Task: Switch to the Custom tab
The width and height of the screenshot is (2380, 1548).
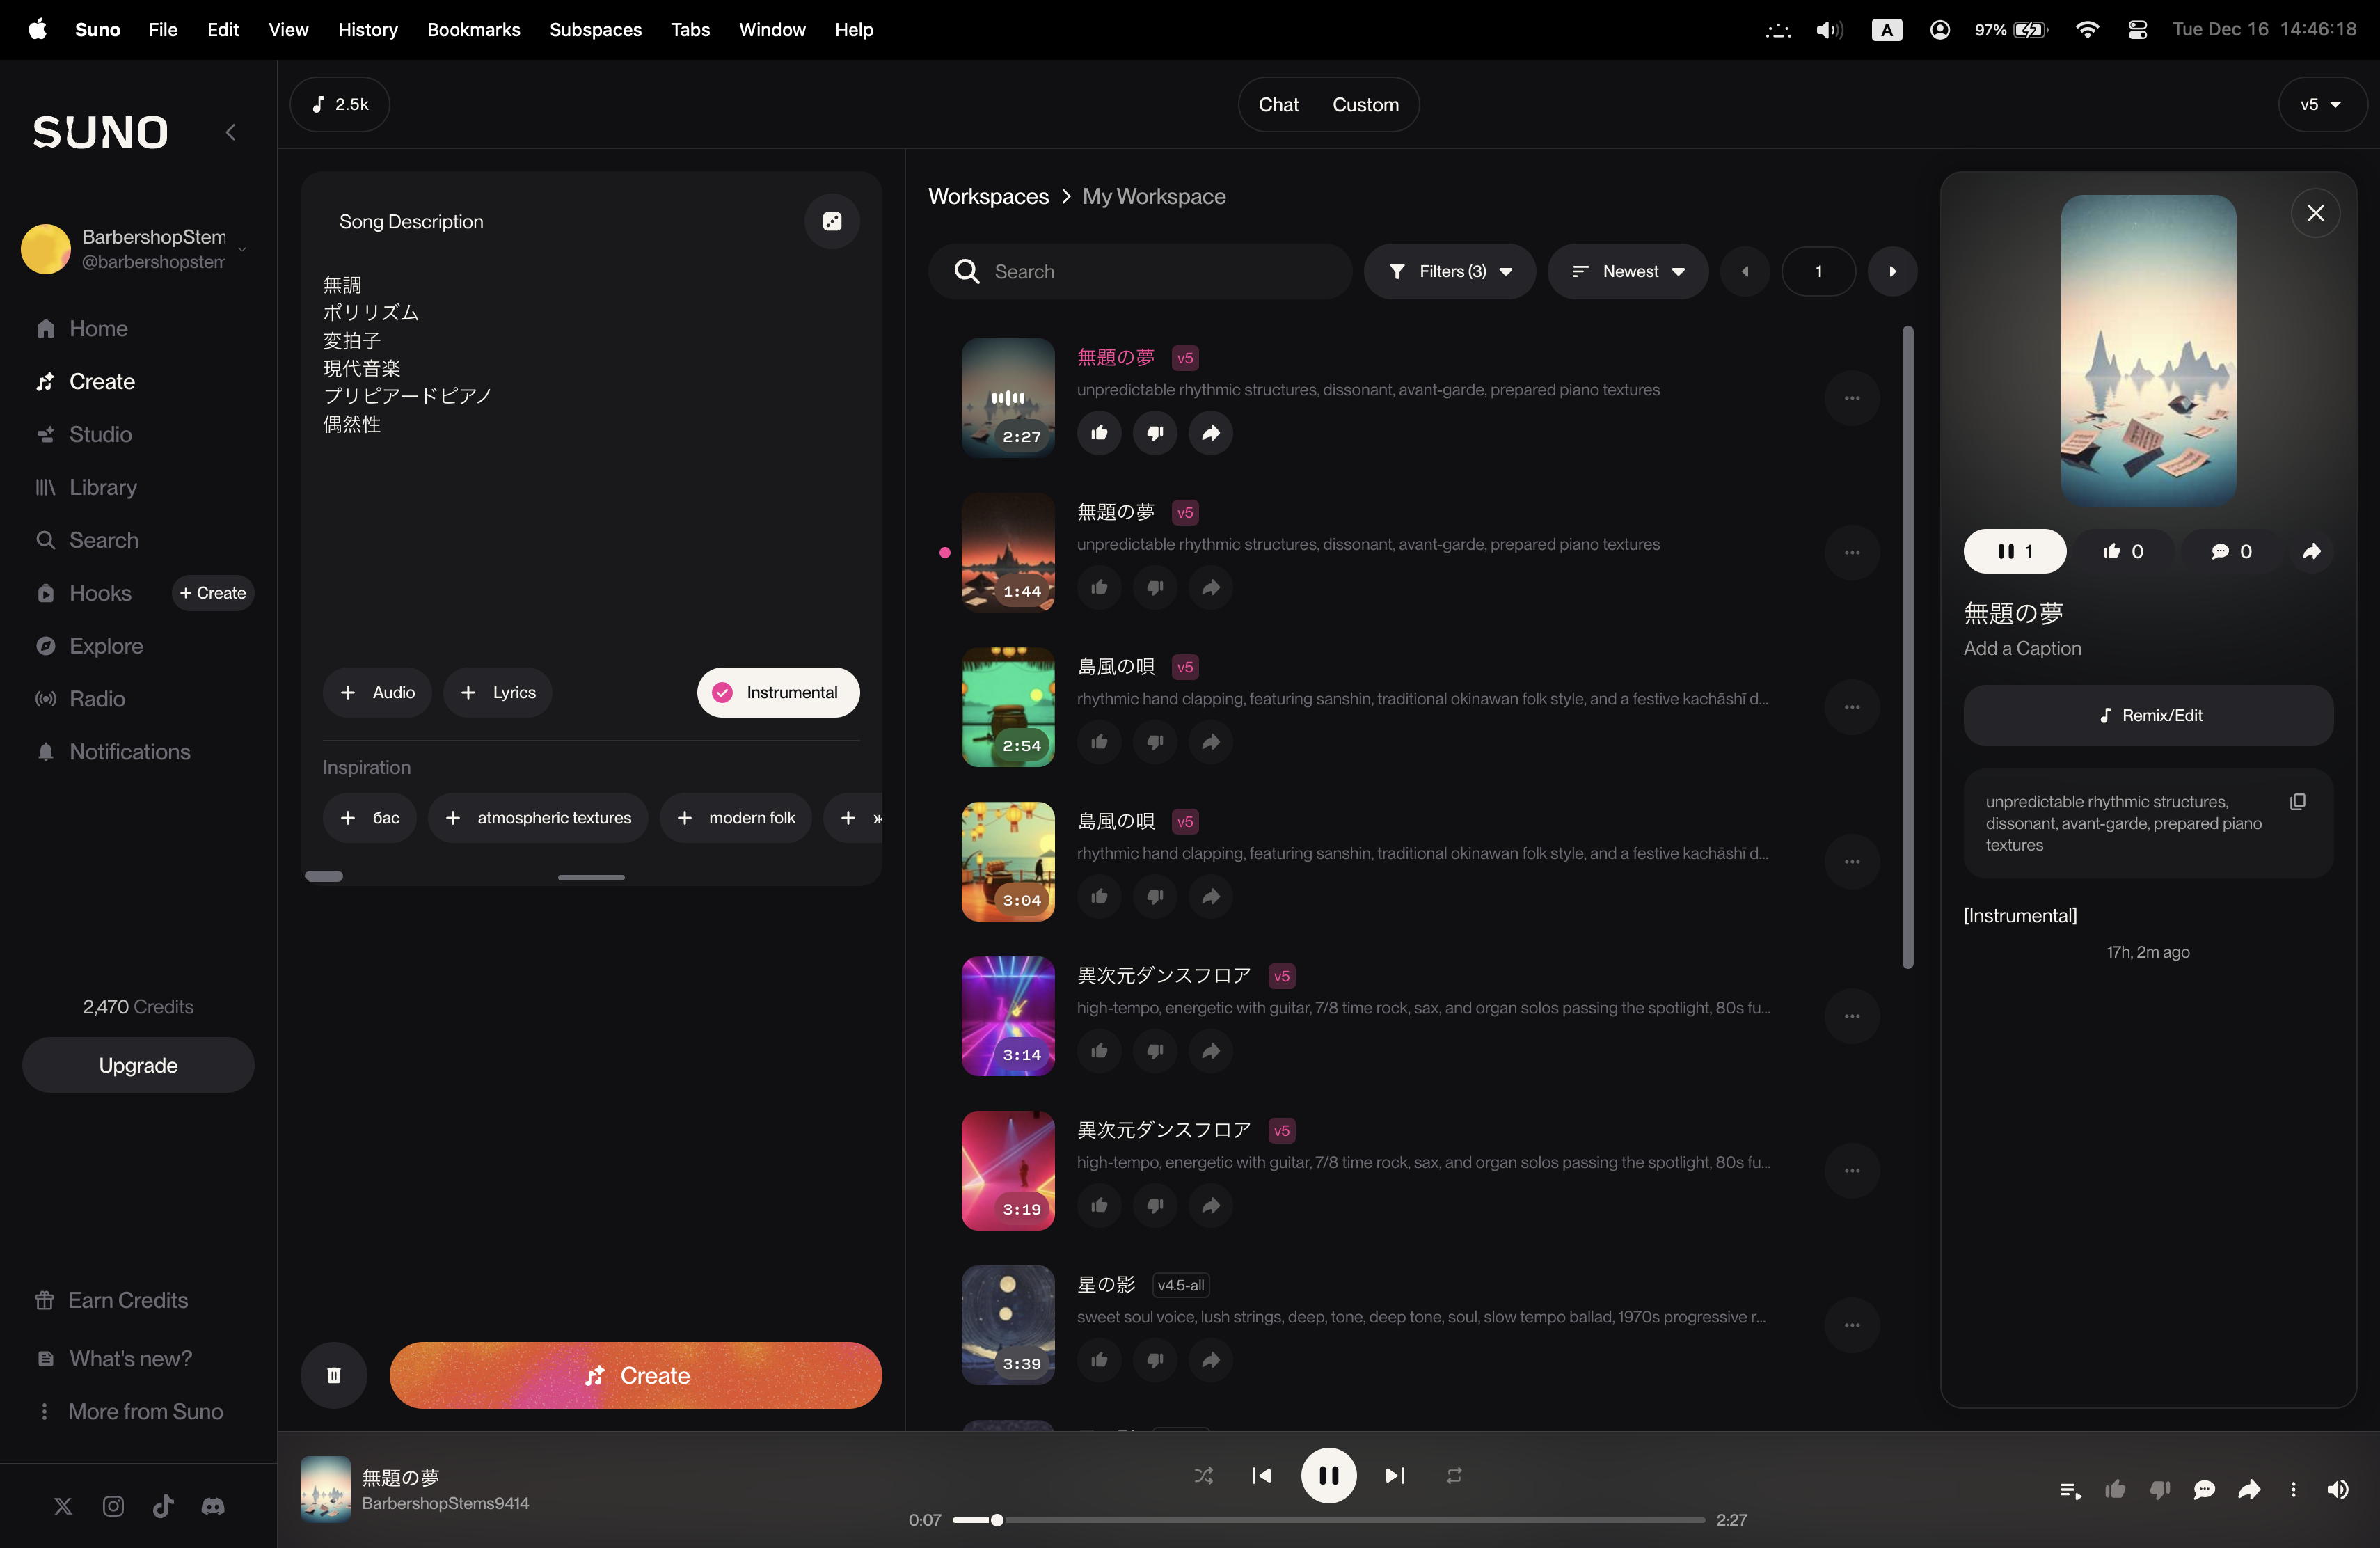Action: pos(1365,104)
